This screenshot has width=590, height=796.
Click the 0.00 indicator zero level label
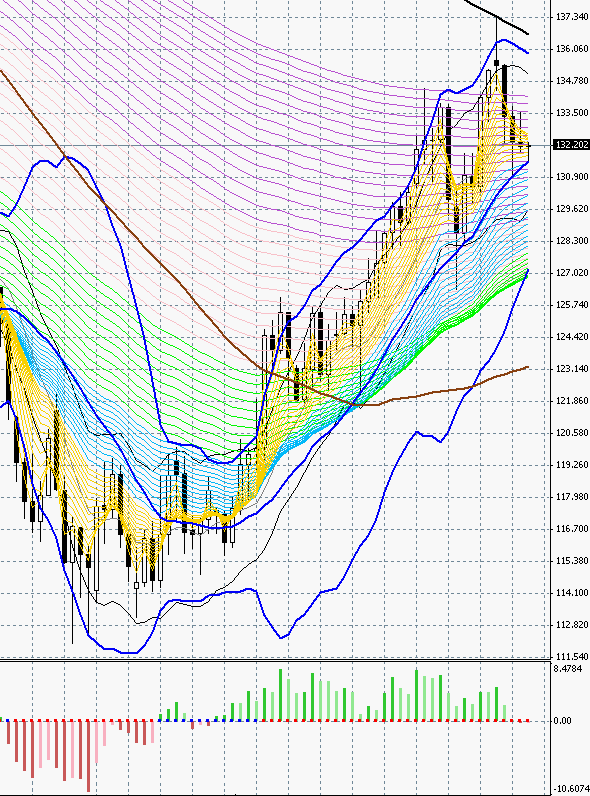562,721
